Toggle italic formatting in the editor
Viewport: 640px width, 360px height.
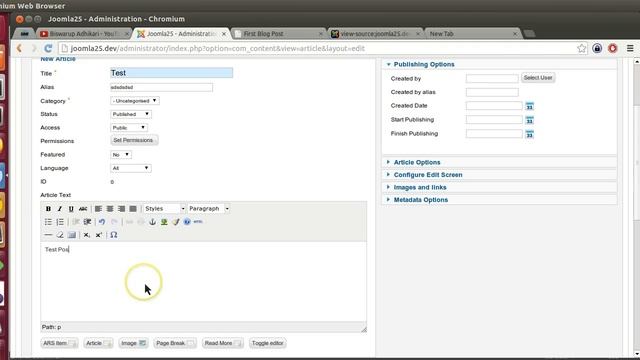(60, 209)
